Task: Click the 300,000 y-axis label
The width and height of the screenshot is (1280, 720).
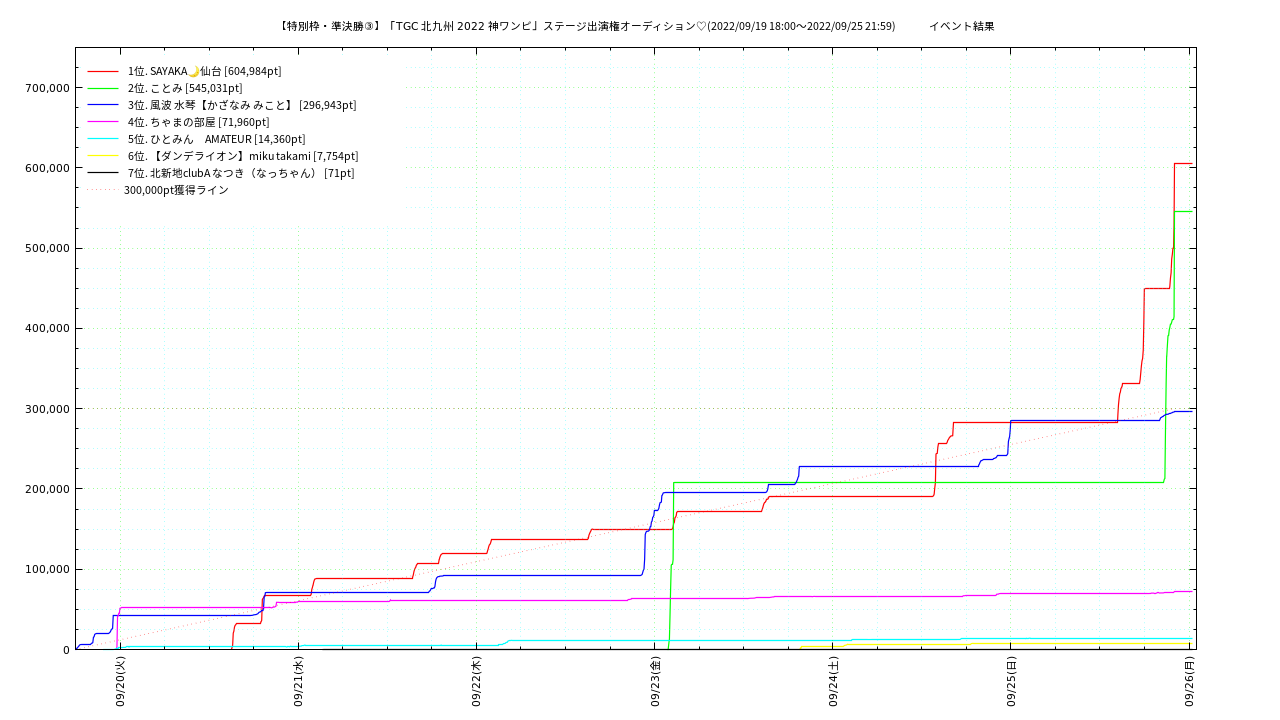Action: pyautogui.click(x=47, y=409)
